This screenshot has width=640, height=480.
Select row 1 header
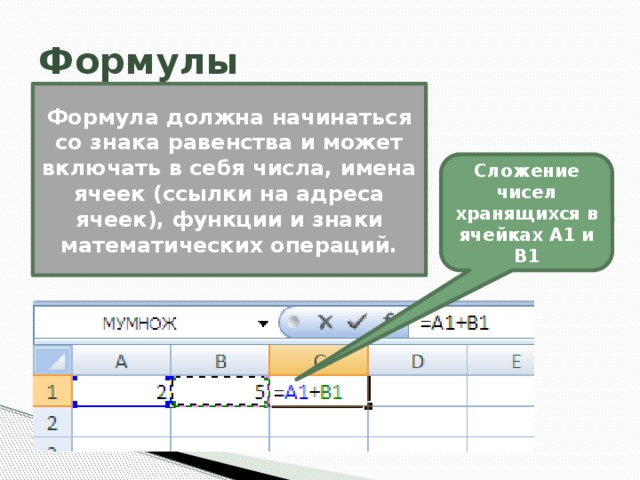coord(53,391)
